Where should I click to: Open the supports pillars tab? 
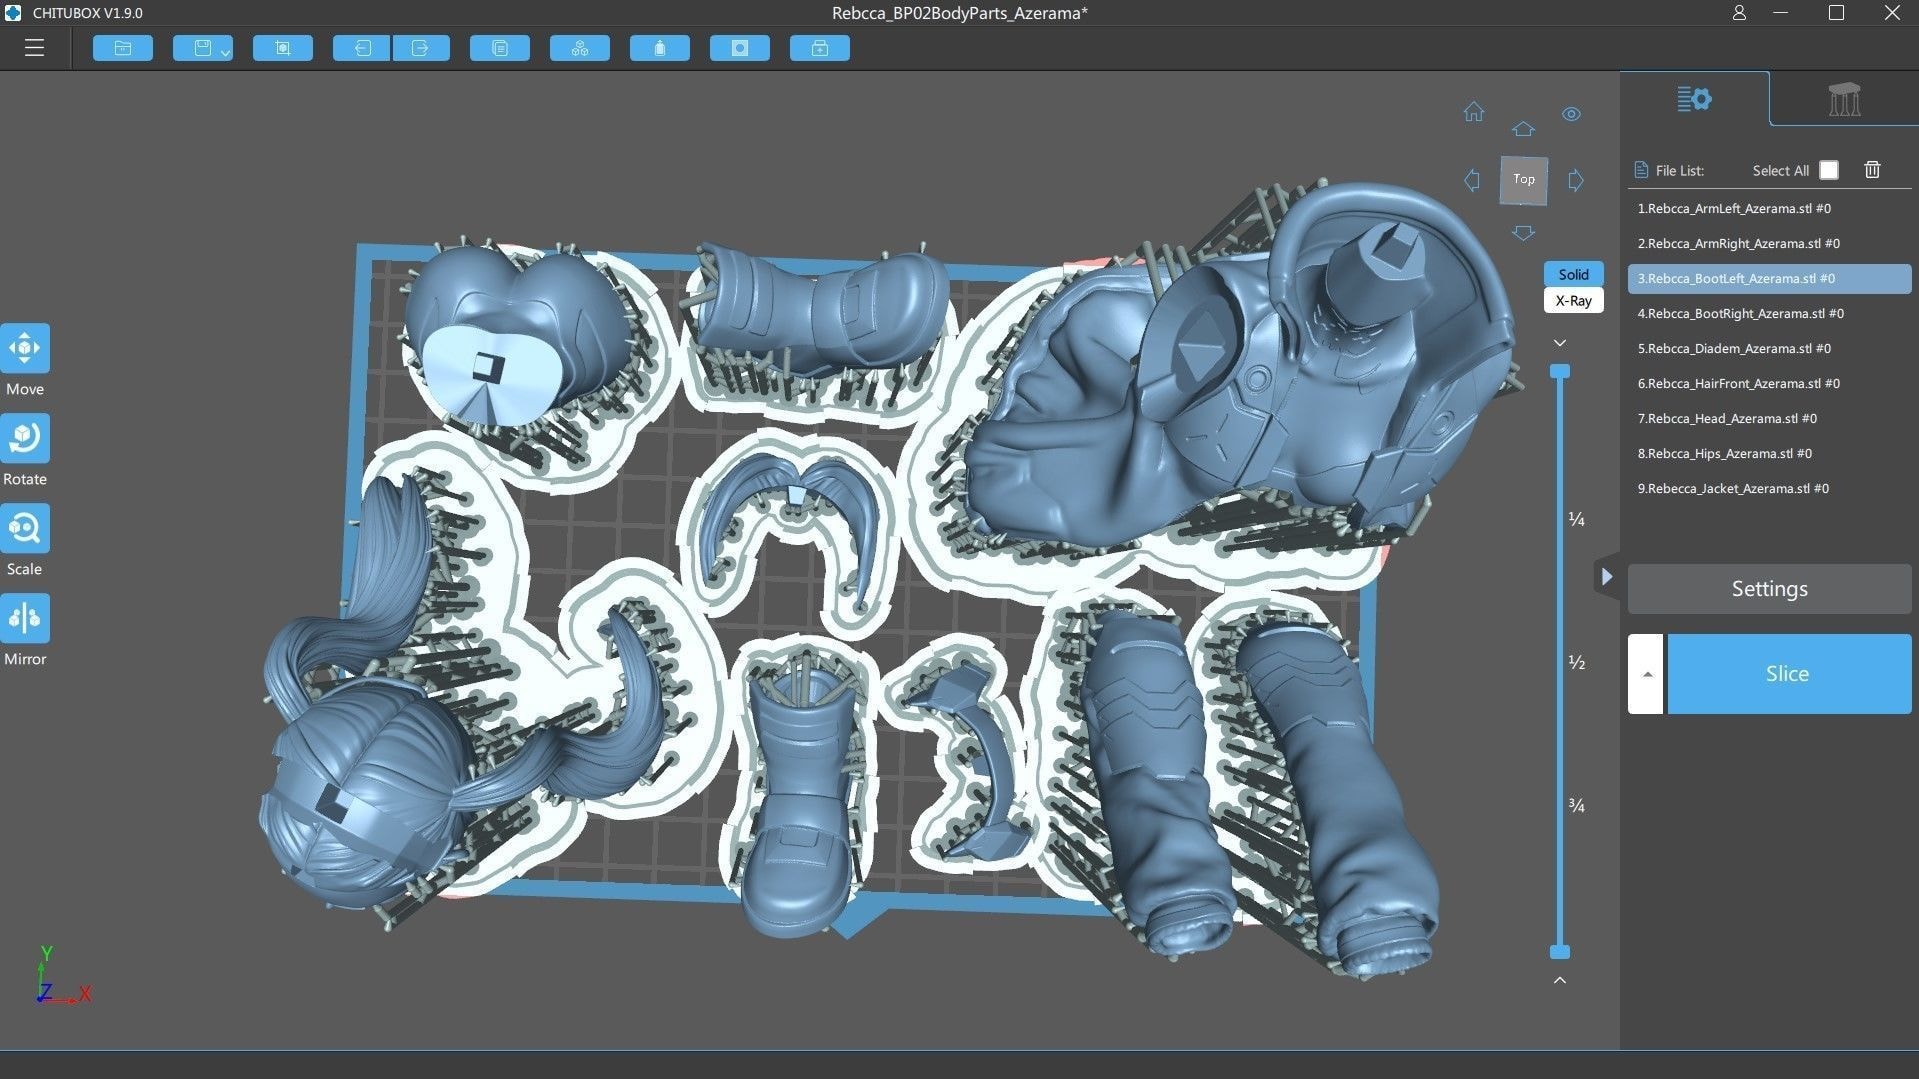(1844, 99)
